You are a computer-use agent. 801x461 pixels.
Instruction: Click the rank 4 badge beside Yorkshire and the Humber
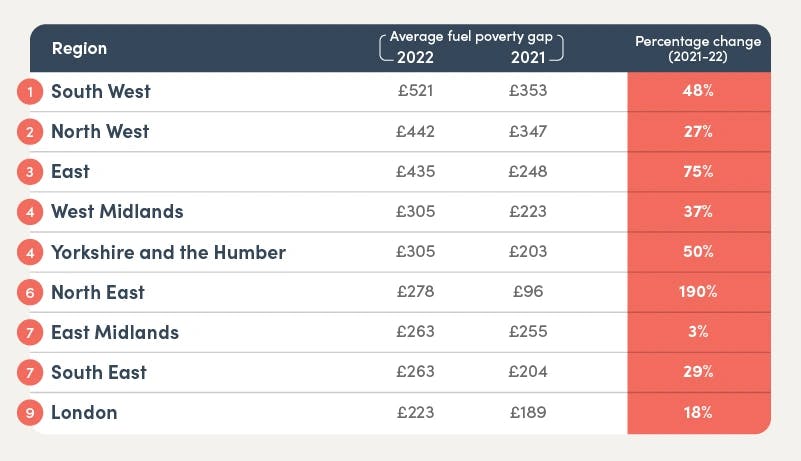click(x=30, y=252)
